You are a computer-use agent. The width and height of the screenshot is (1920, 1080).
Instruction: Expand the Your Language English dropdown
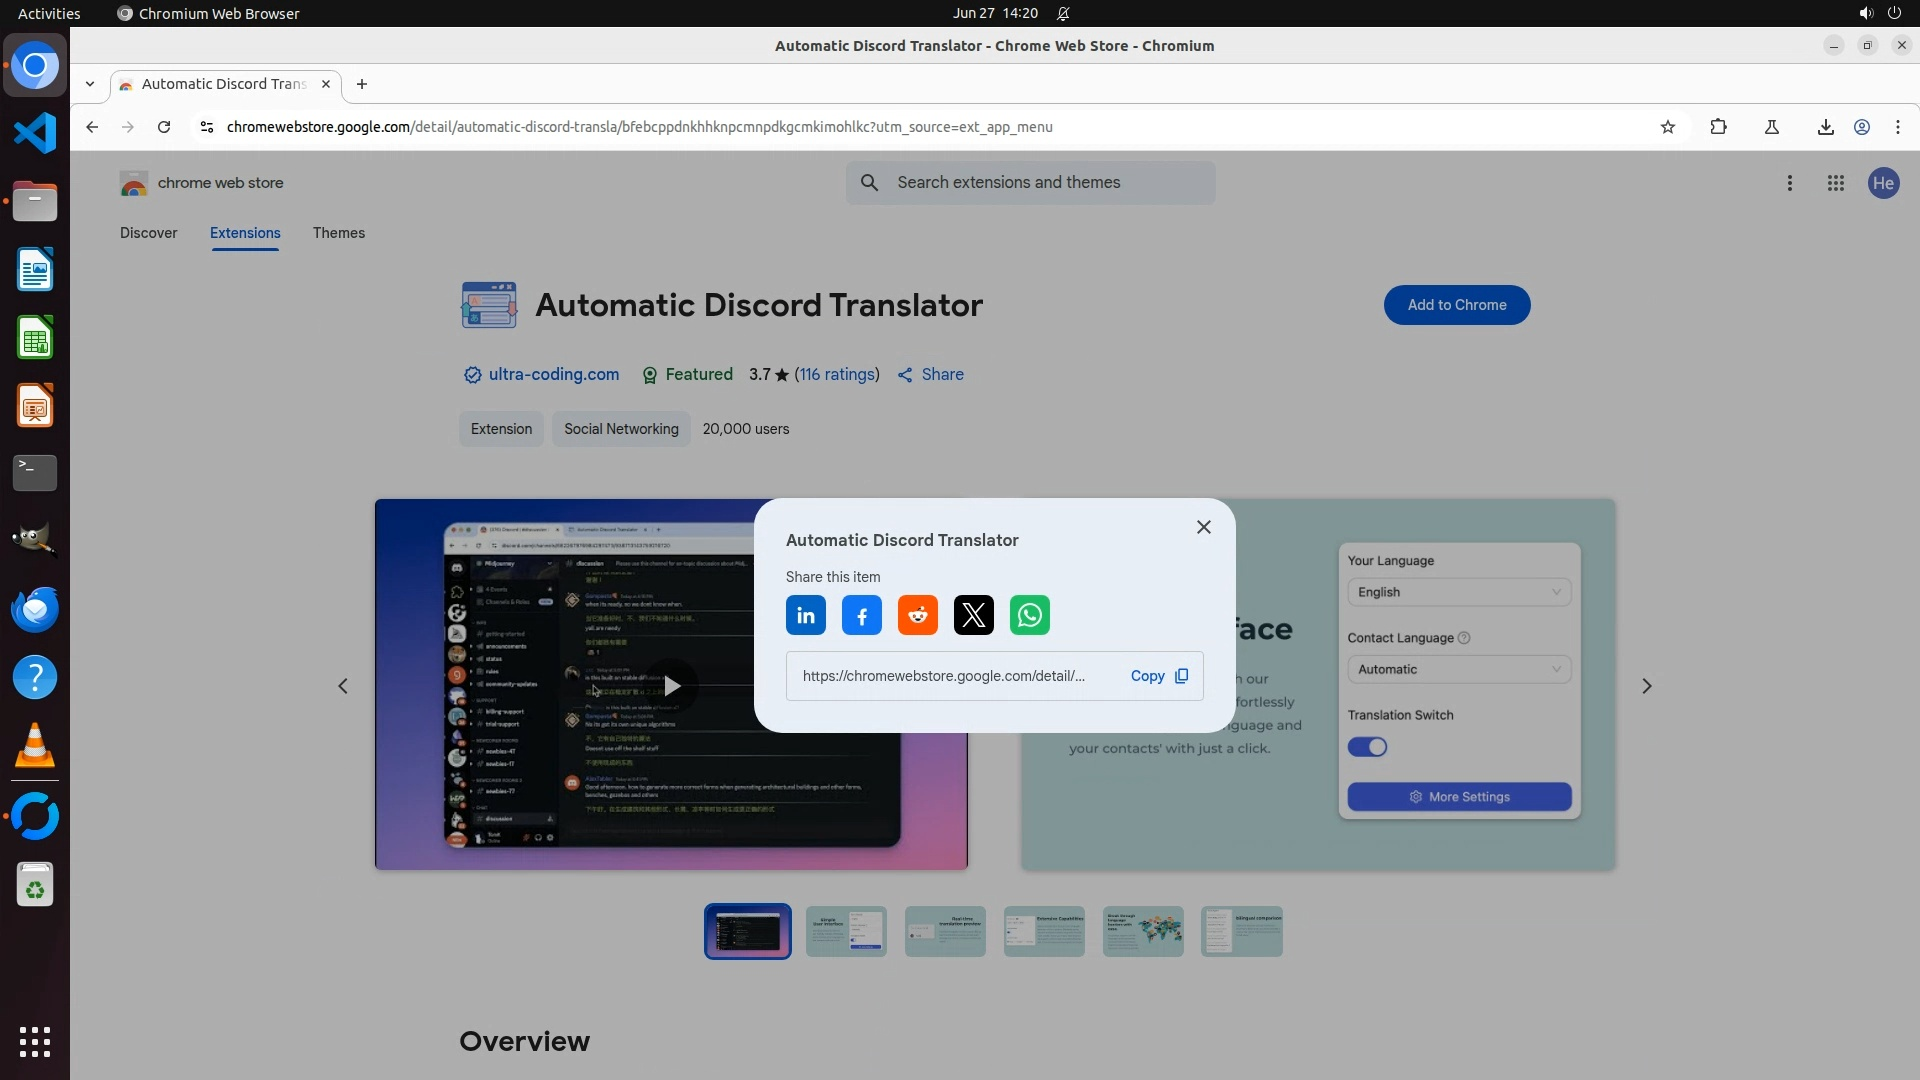coord(1458,592)
